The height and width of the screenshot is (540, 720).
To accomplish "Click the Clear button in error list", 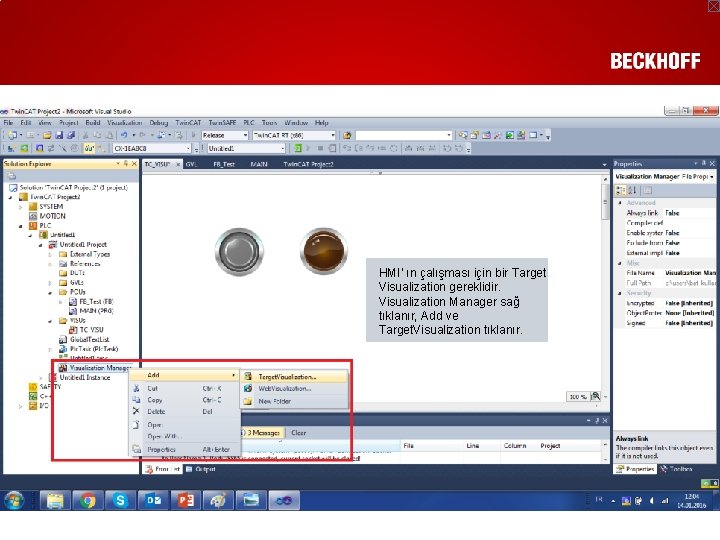I will pos(298,433).
